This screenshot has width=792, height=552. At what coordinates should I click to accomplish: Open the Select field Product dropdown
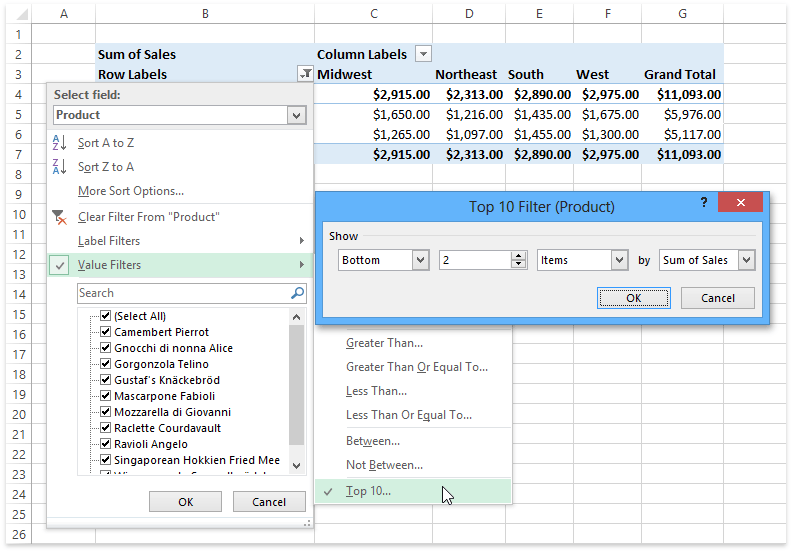[296, 115]
